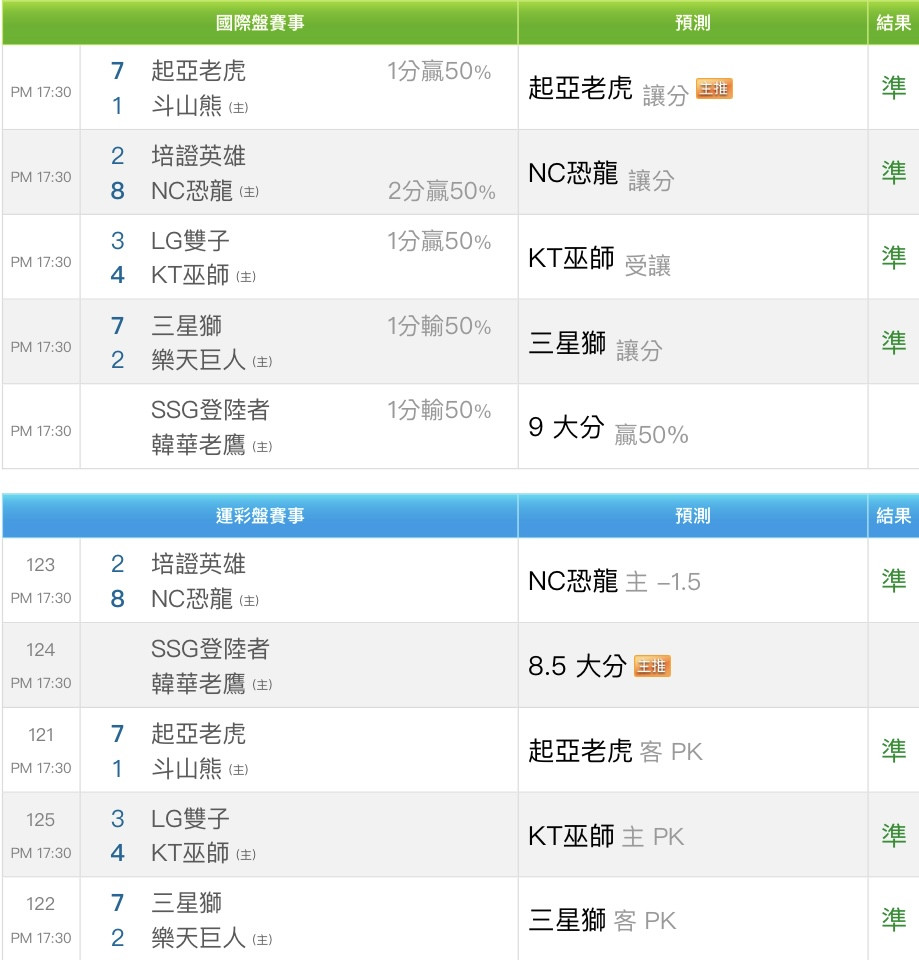Open SSG登陸者 team in the 國際盤 table

(x=210, y=410)
